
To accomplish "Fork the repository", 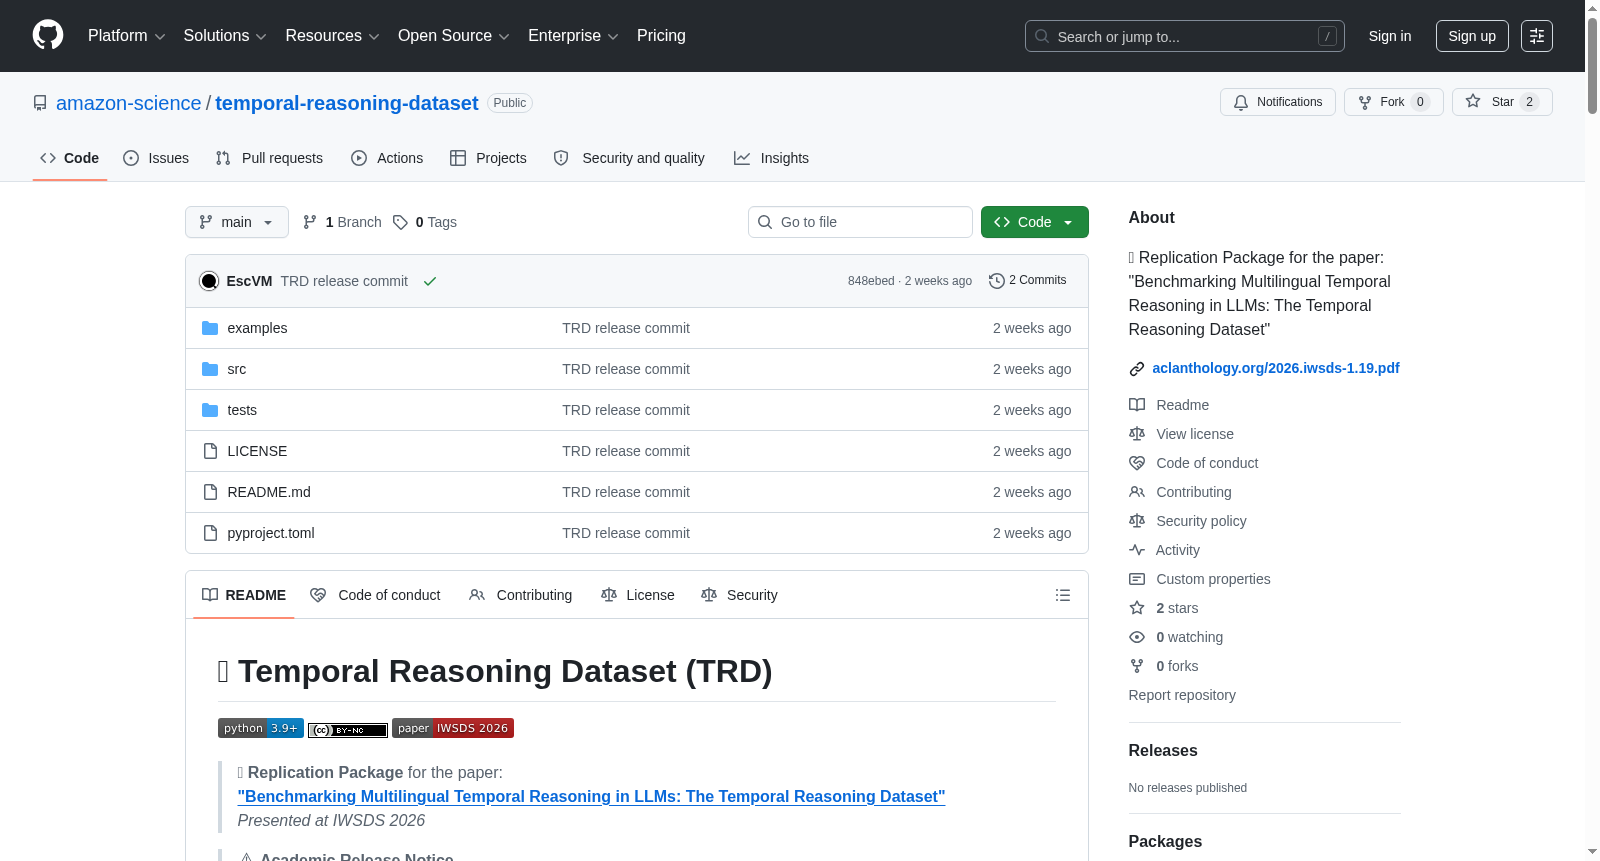I will (1393, 102).
